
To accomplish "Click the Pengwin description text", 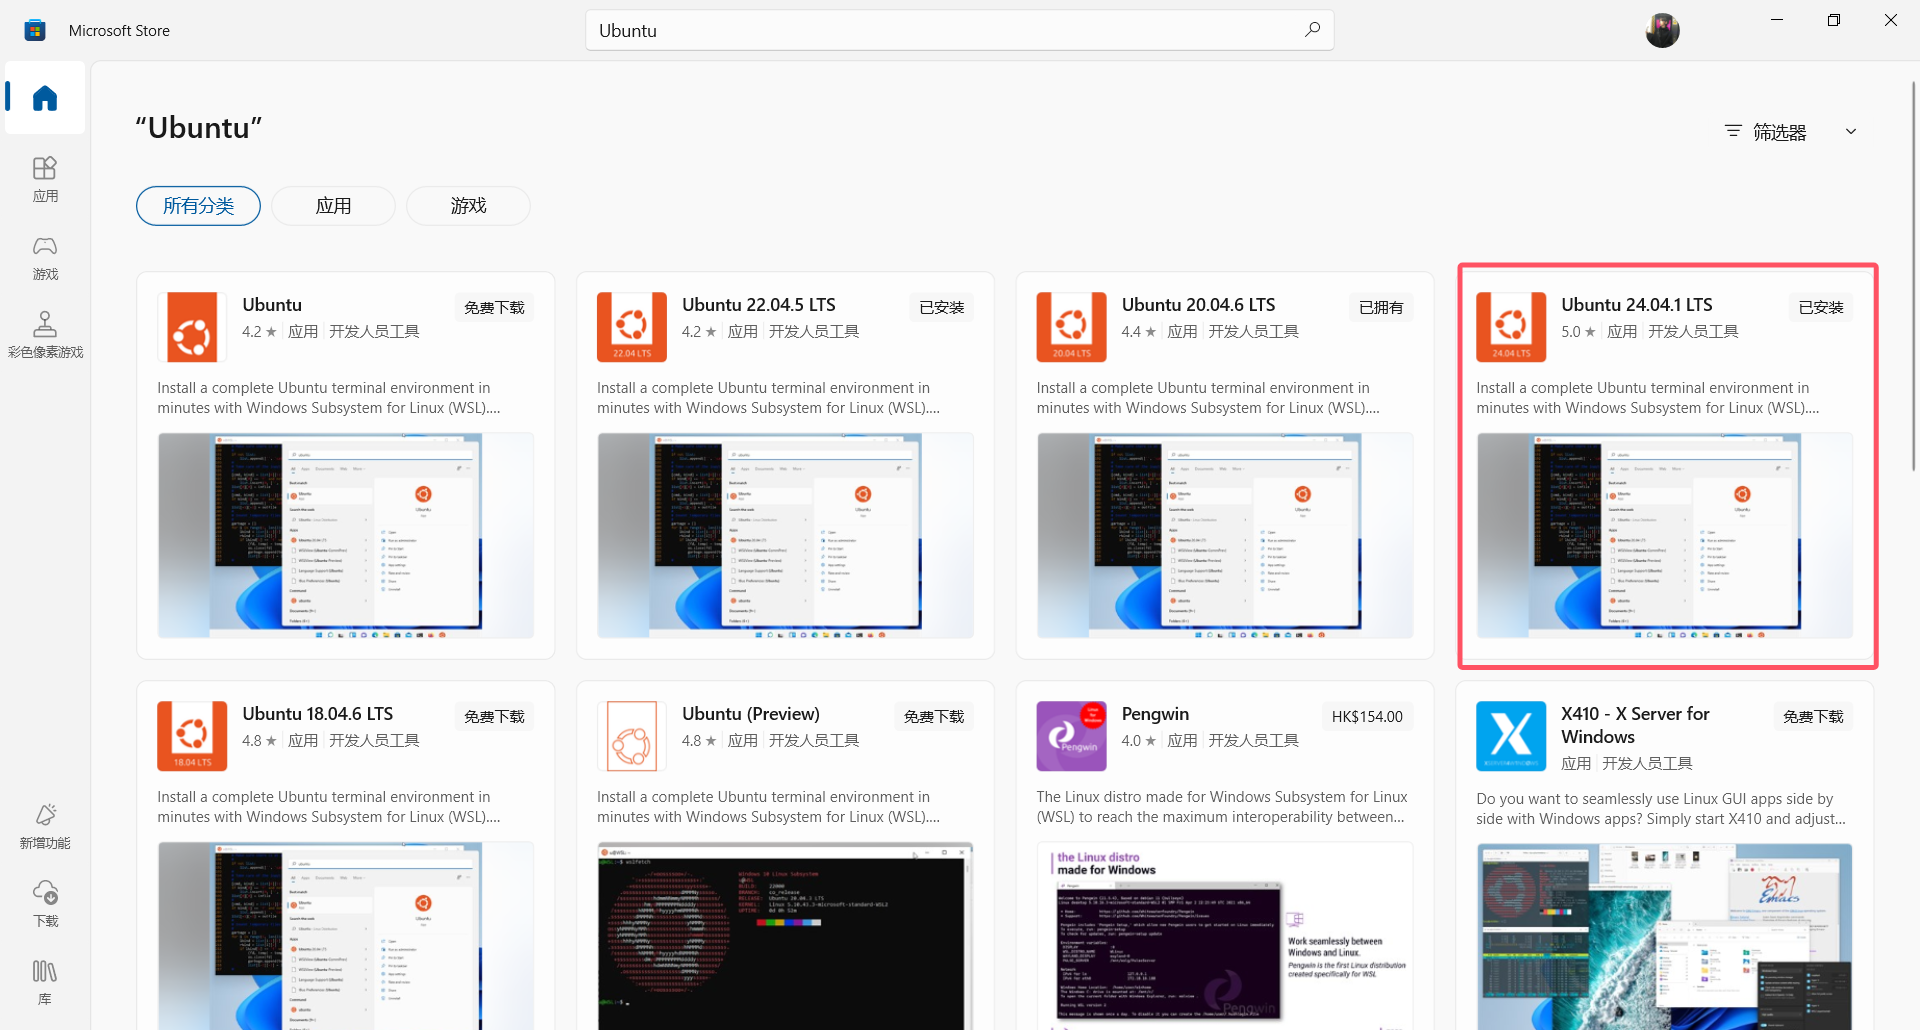I will coord(1222,807).
